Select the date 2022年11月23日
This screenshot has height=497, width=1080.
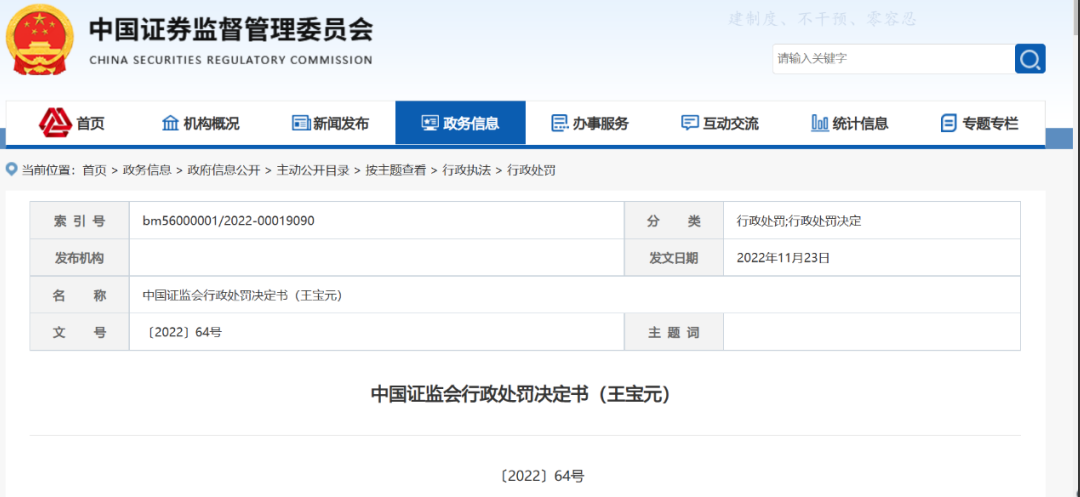[x=783, y=258]
